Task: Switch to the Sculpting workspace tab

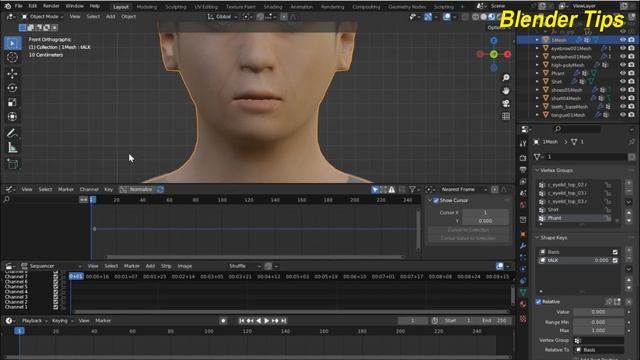Action: (x=176, y=7)
